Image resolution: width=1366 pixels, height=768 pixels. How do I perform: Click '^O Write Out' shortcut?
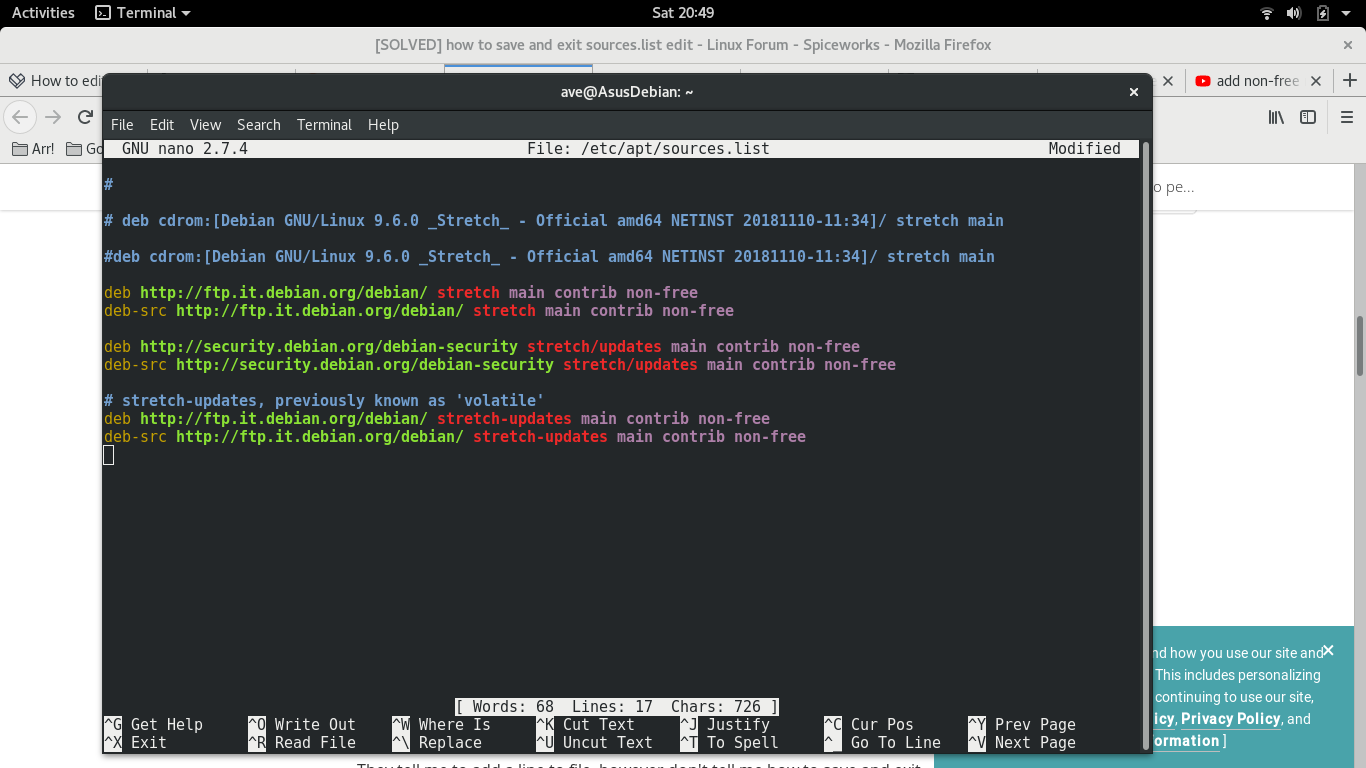(302, 724)
